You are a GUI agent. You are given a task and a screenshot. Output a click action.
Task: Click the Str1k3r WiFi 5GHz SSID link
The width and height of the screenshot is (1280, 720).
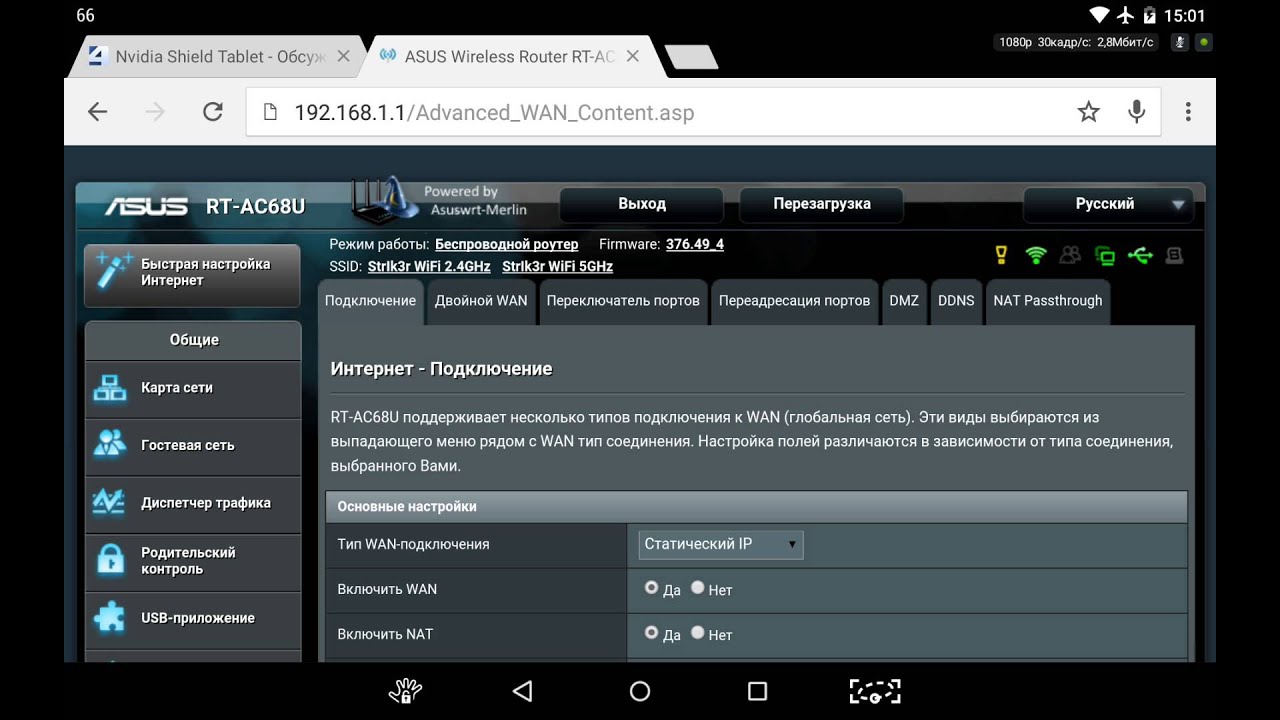(x=557, y=267)
